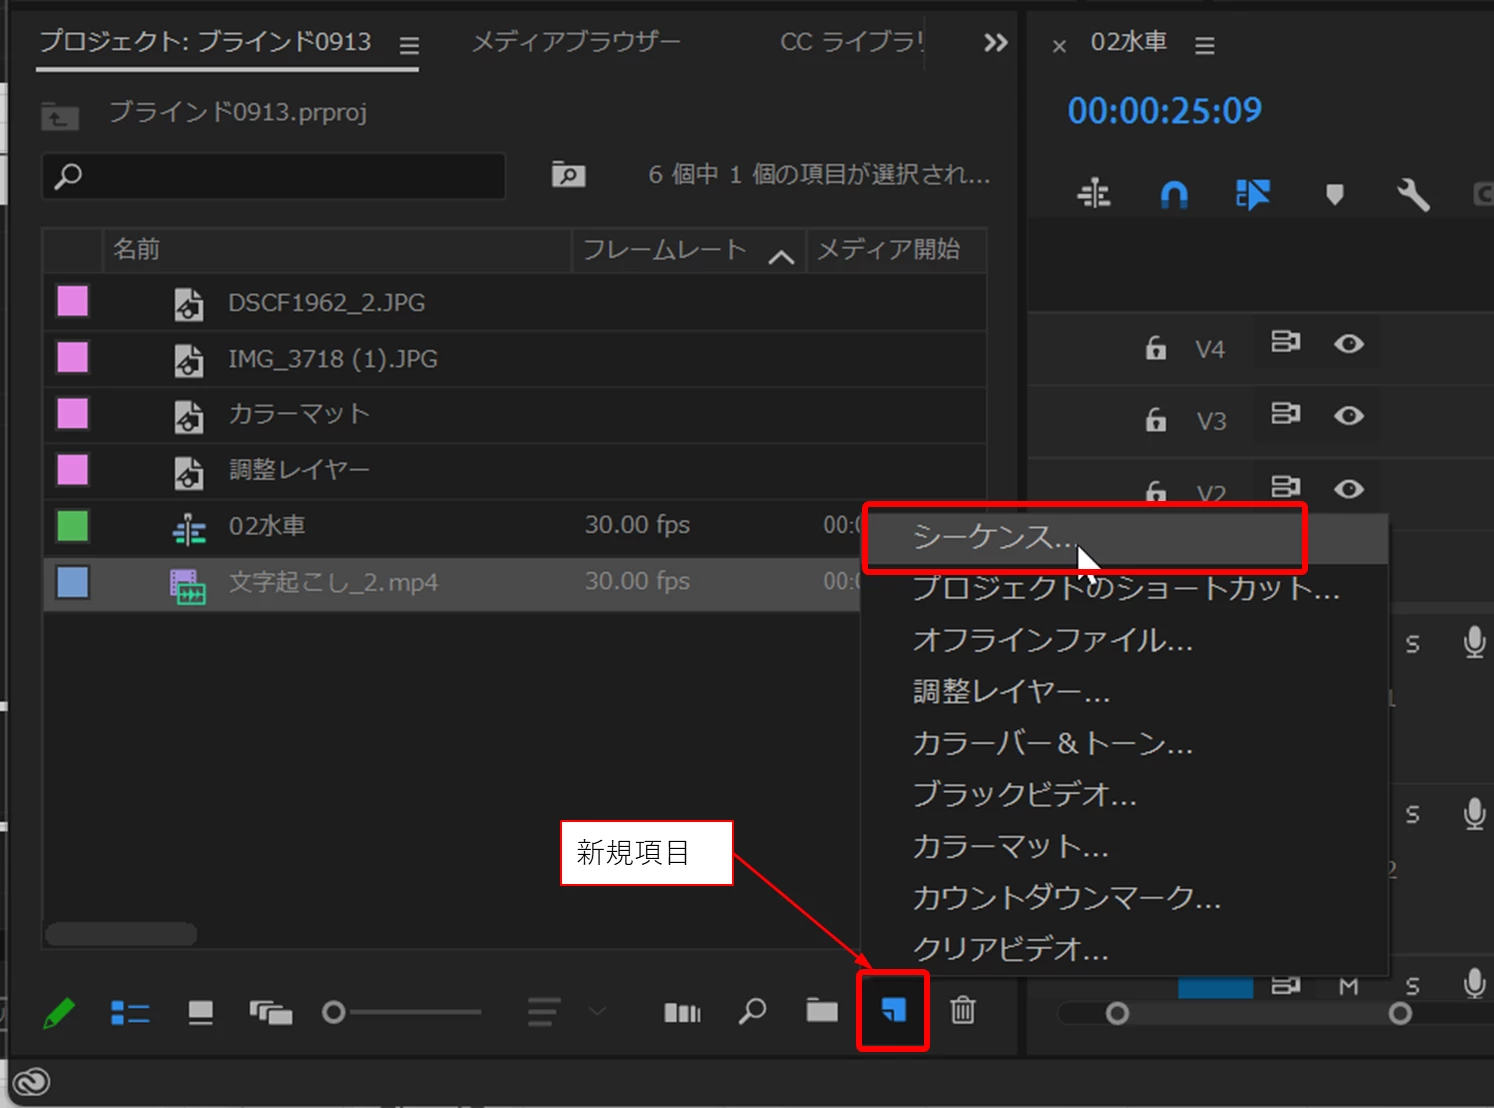
Task: Click pink label swatch of DSCF1962_2.JPG
Action: (x=73, y=301)
